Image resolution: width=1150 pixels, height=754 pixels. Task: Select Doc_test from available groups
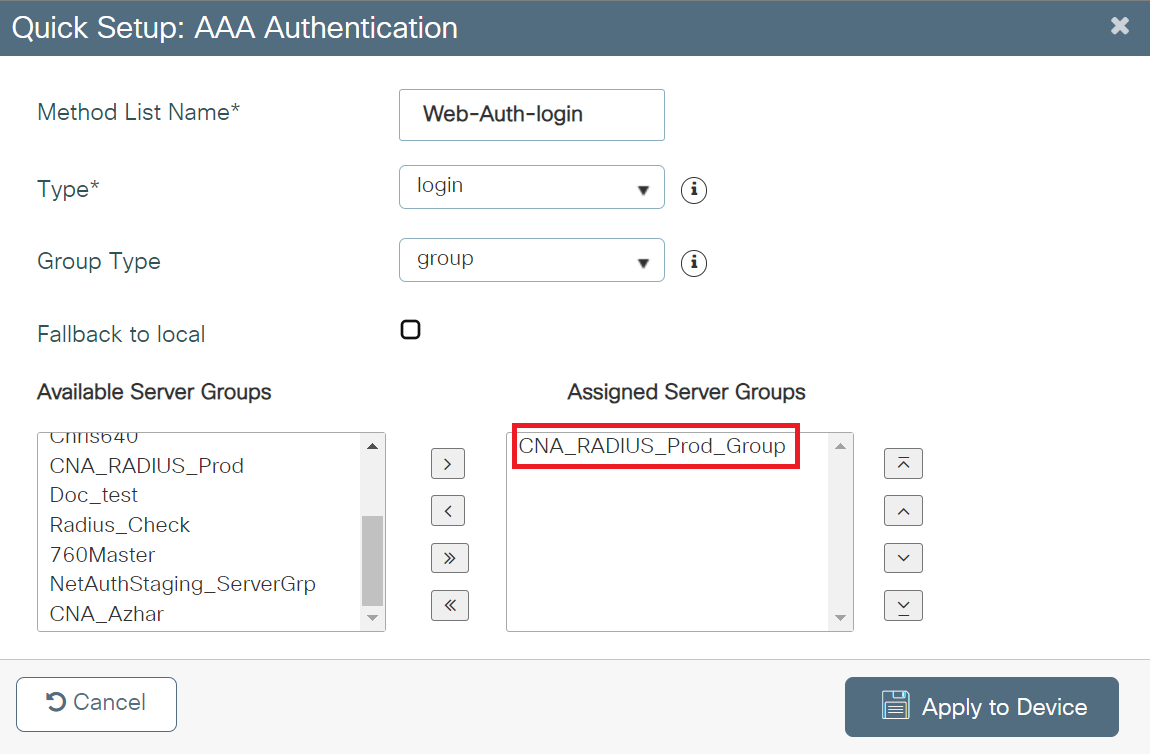94,495
